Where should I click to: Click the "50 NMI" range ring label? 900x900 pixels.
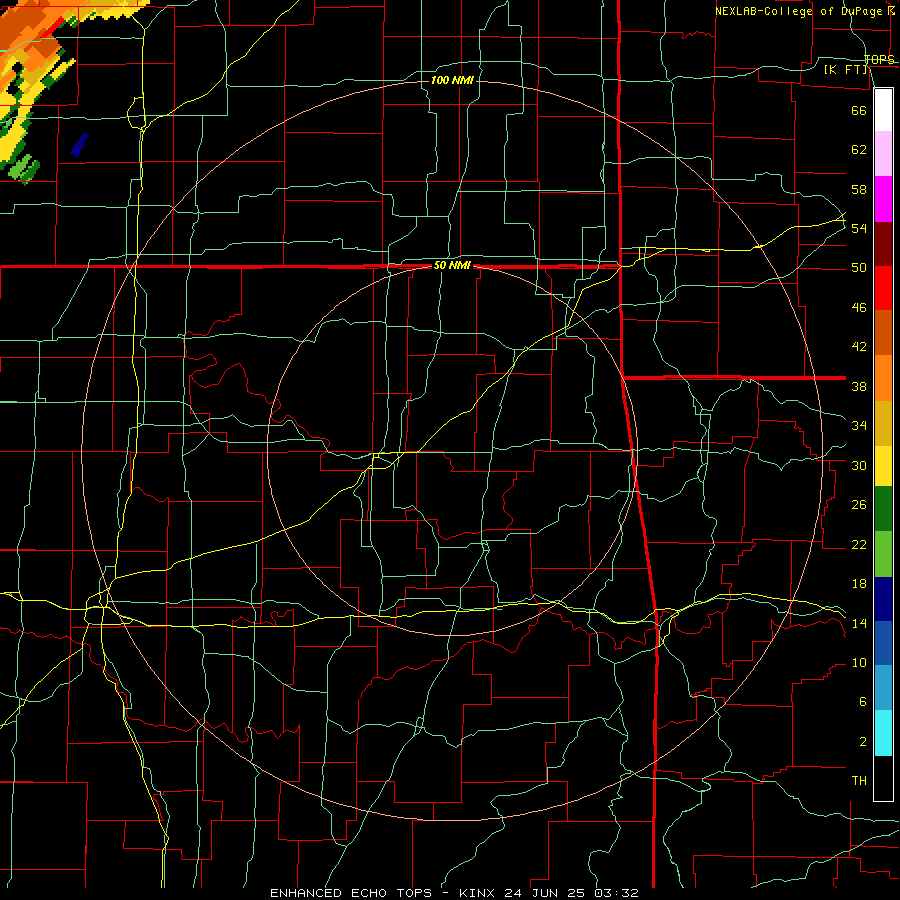(452, 265)
